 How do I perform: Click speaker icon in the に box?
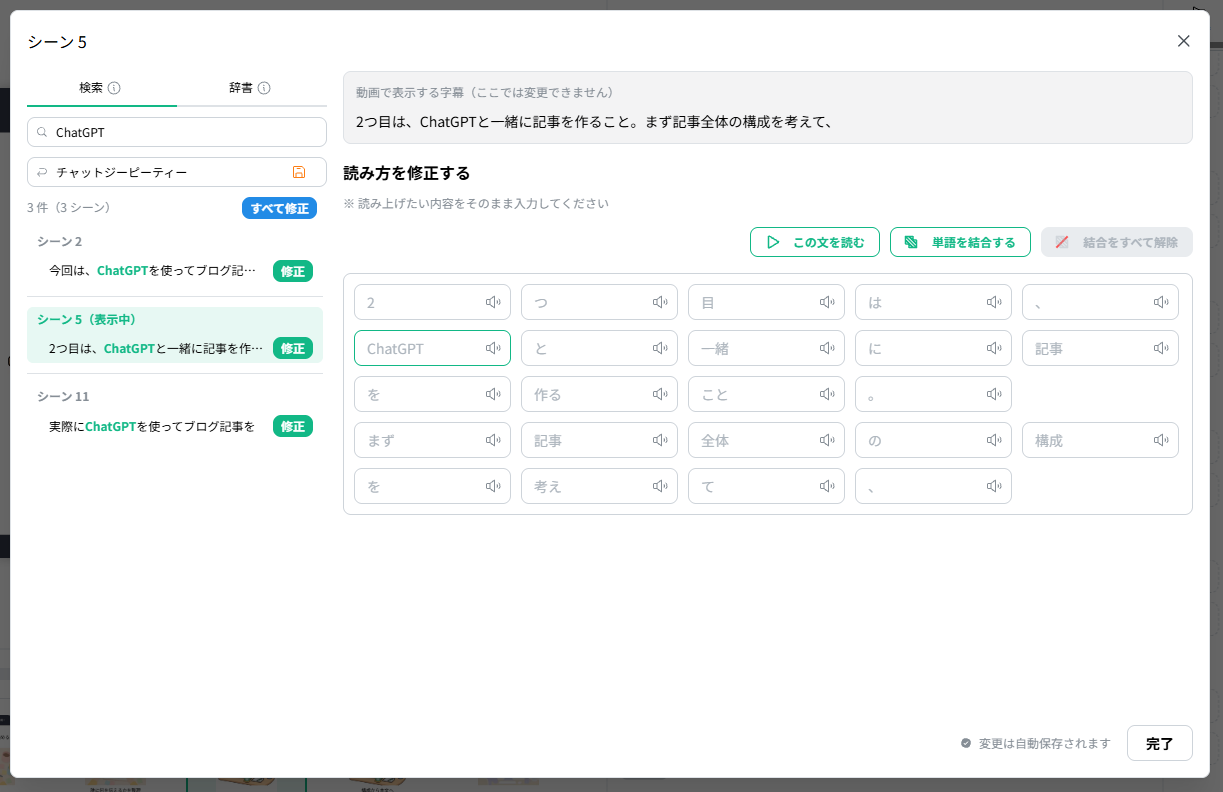[x=994, y=348]
